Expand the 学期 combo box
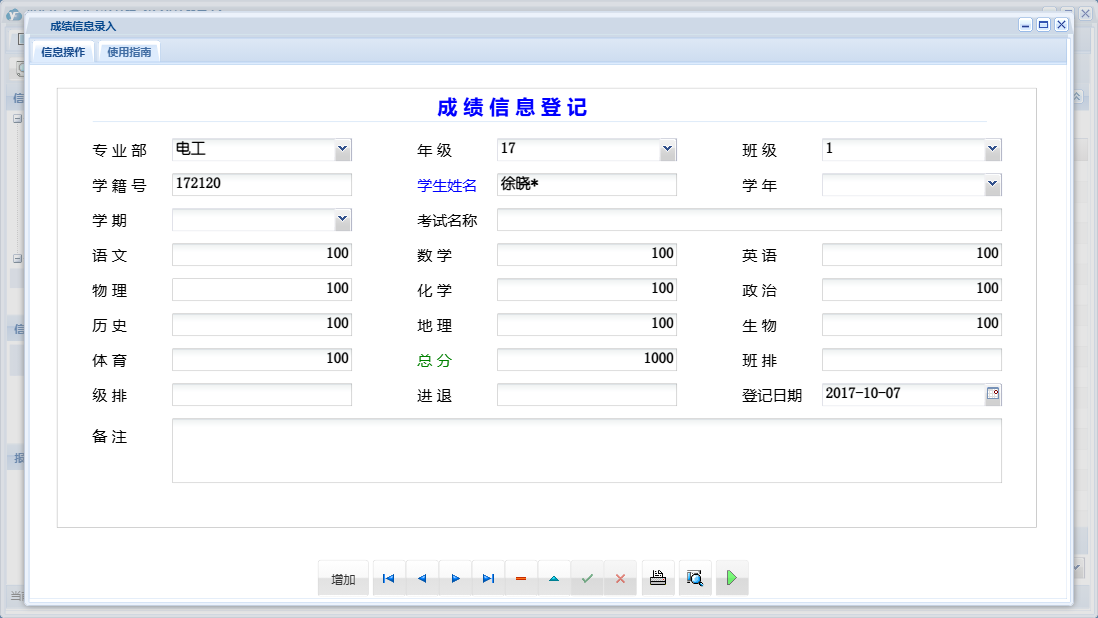 (343, 218)
